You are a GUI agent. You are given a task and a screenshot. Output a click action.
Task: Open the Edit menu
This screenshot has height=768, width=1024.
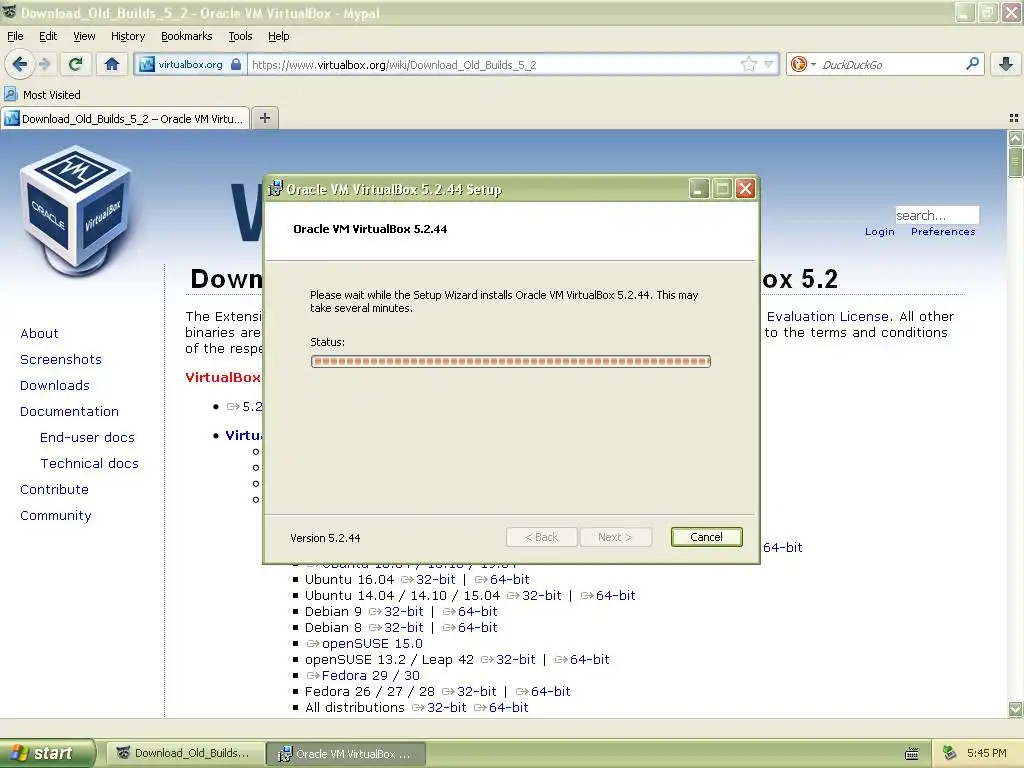[x=48, y=36]
